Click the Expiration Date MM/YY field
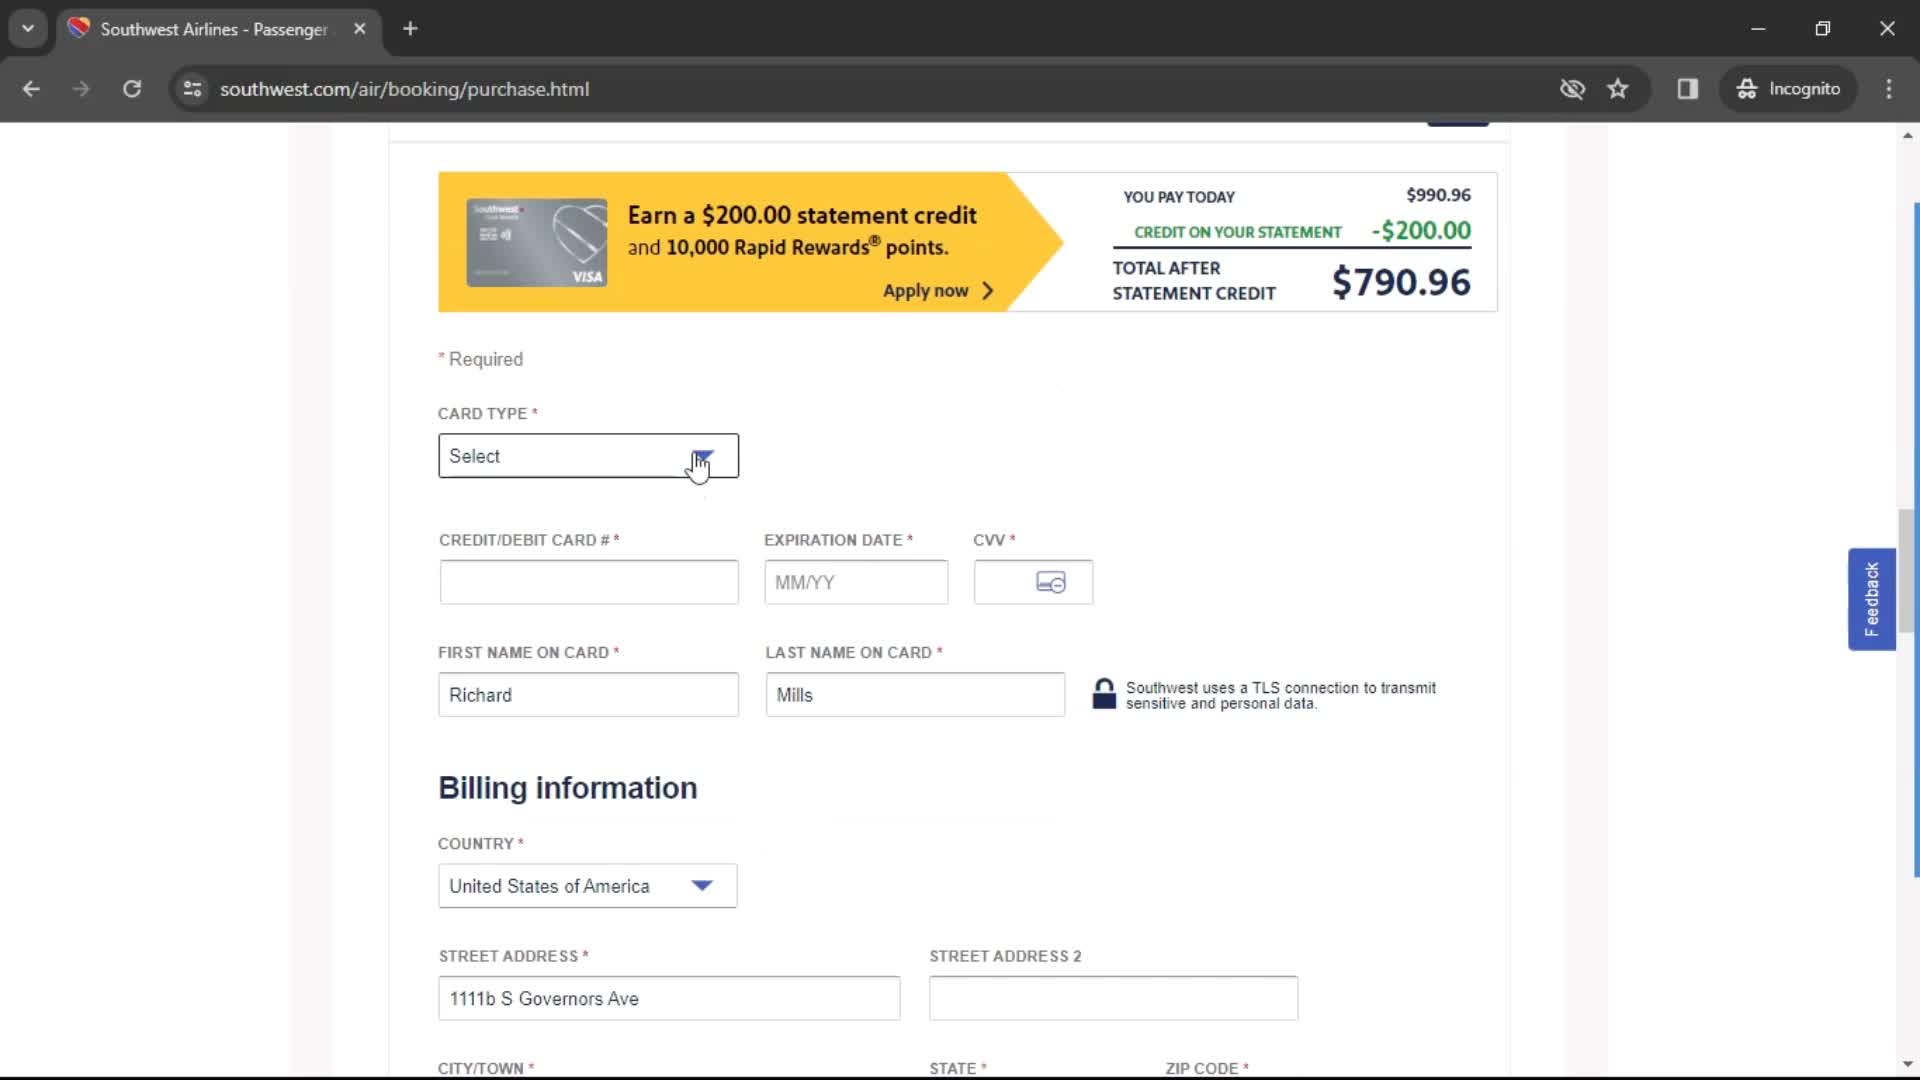This screenshot has height=1080, width=1920. click(x=857, y=582)
